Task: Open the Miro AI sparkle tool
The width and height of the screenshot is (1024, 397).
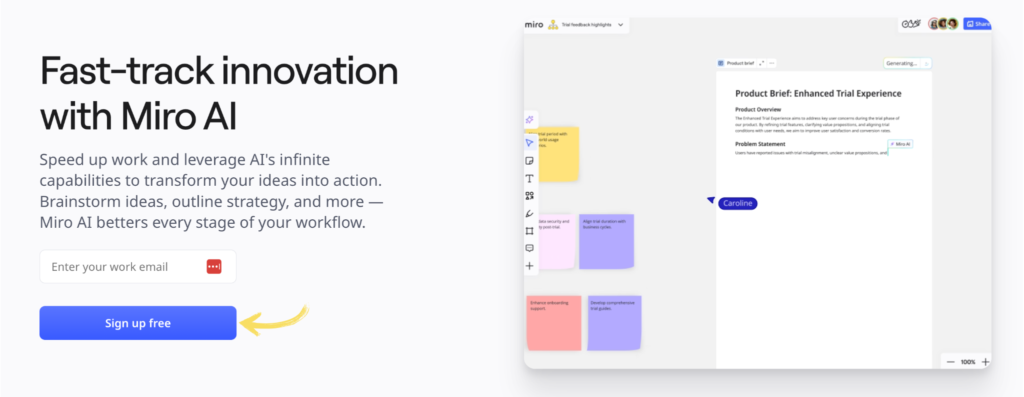Action: [x=530, y=119]
